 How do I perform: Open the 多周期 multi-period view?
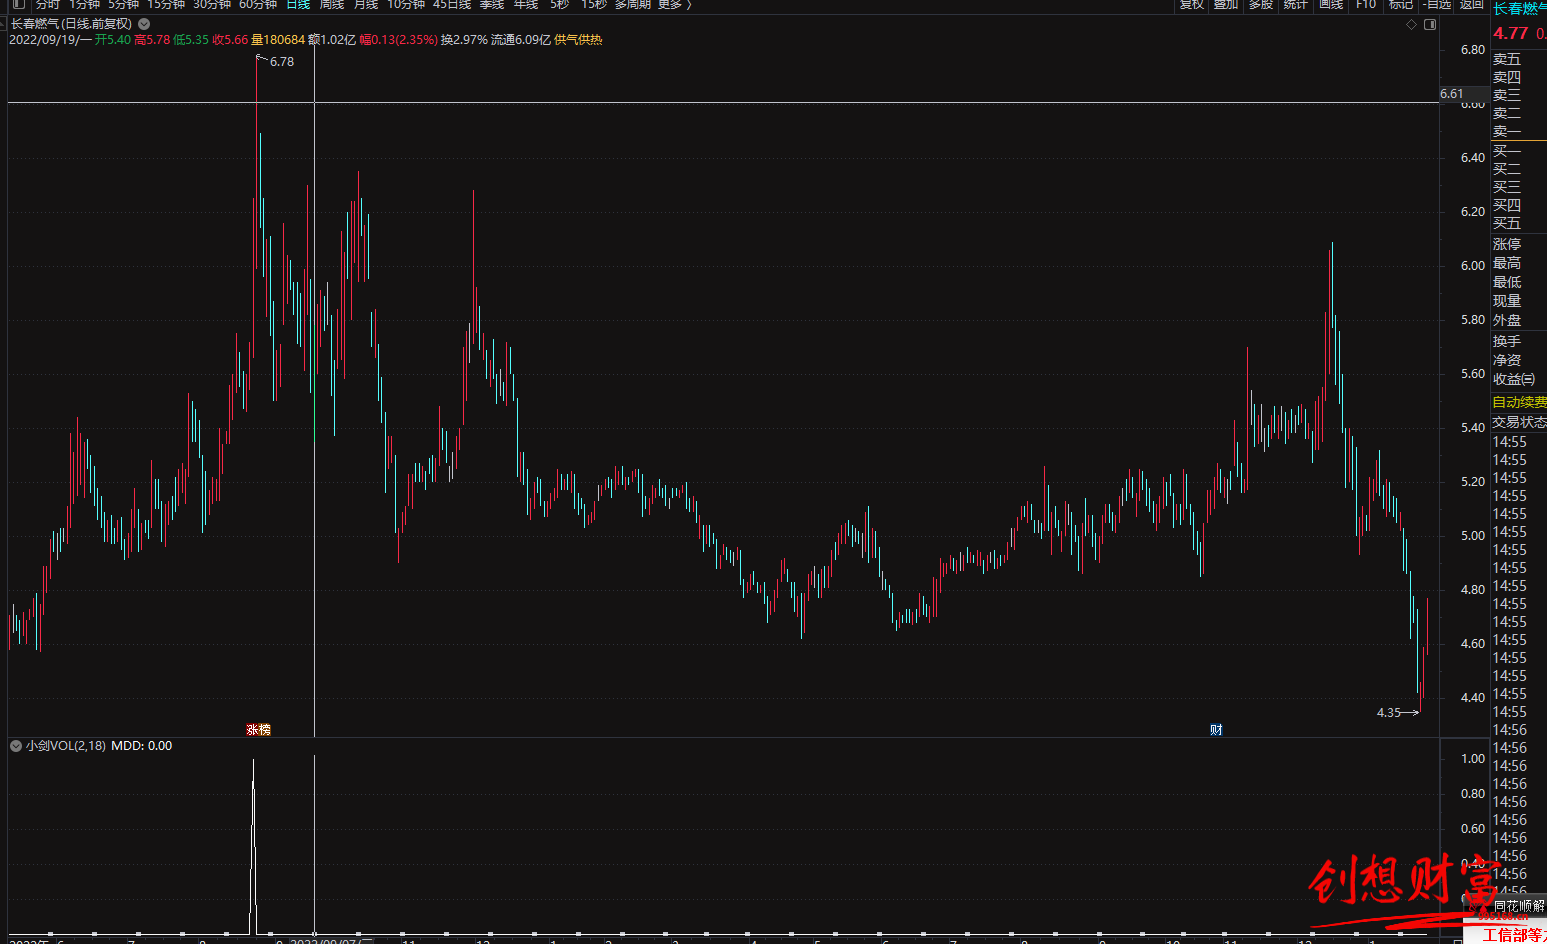(633, 5)
